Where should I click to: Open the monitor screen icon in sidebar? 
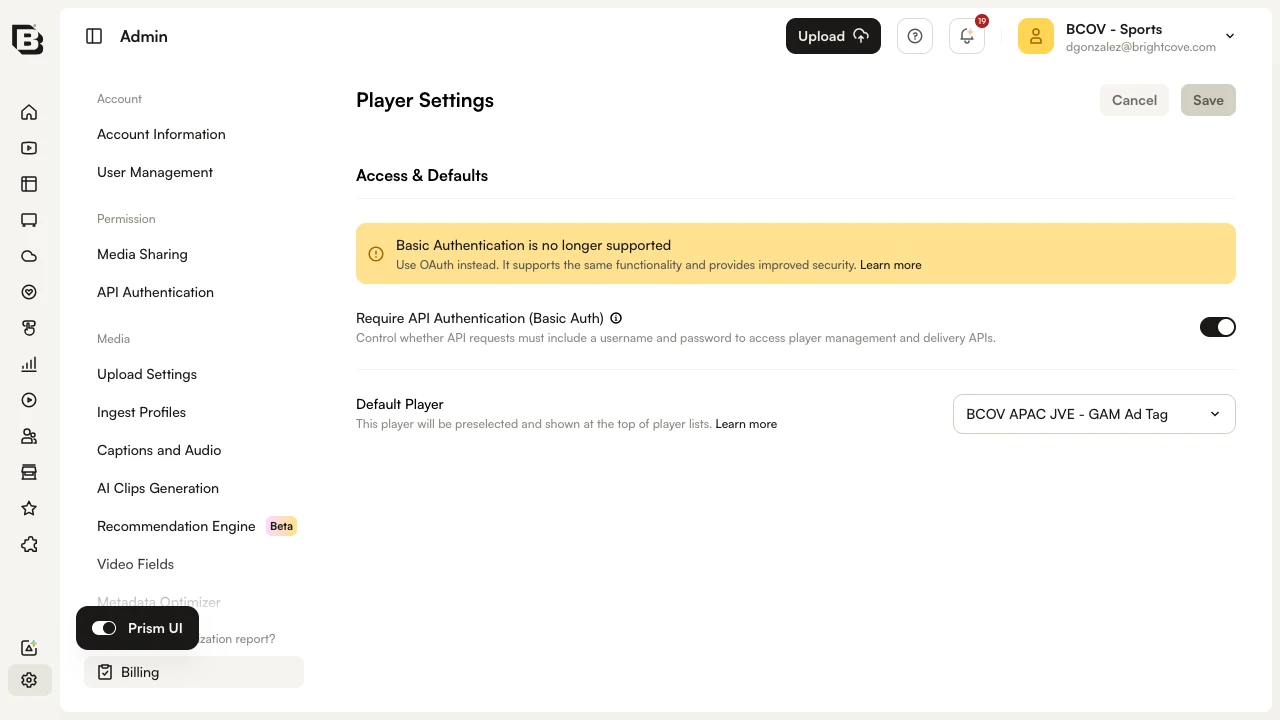click(x=29, y=220)
